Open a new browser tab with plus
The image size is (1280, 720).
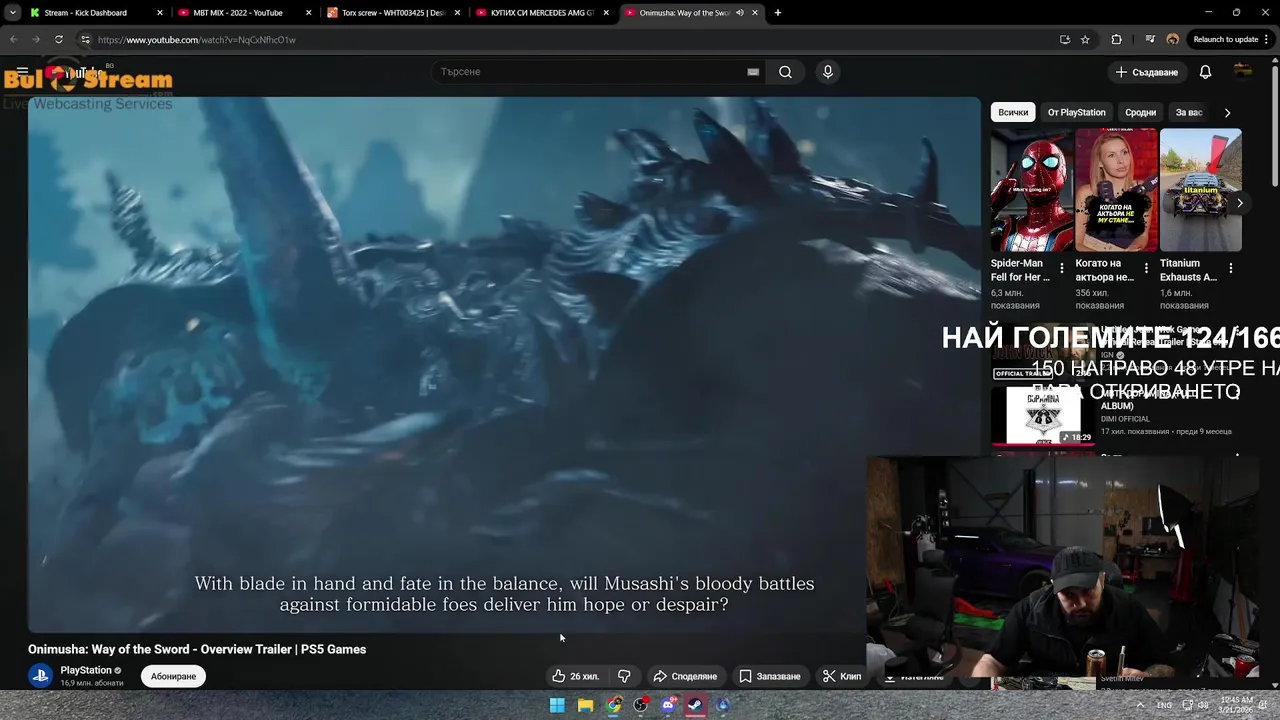[778, 13]
